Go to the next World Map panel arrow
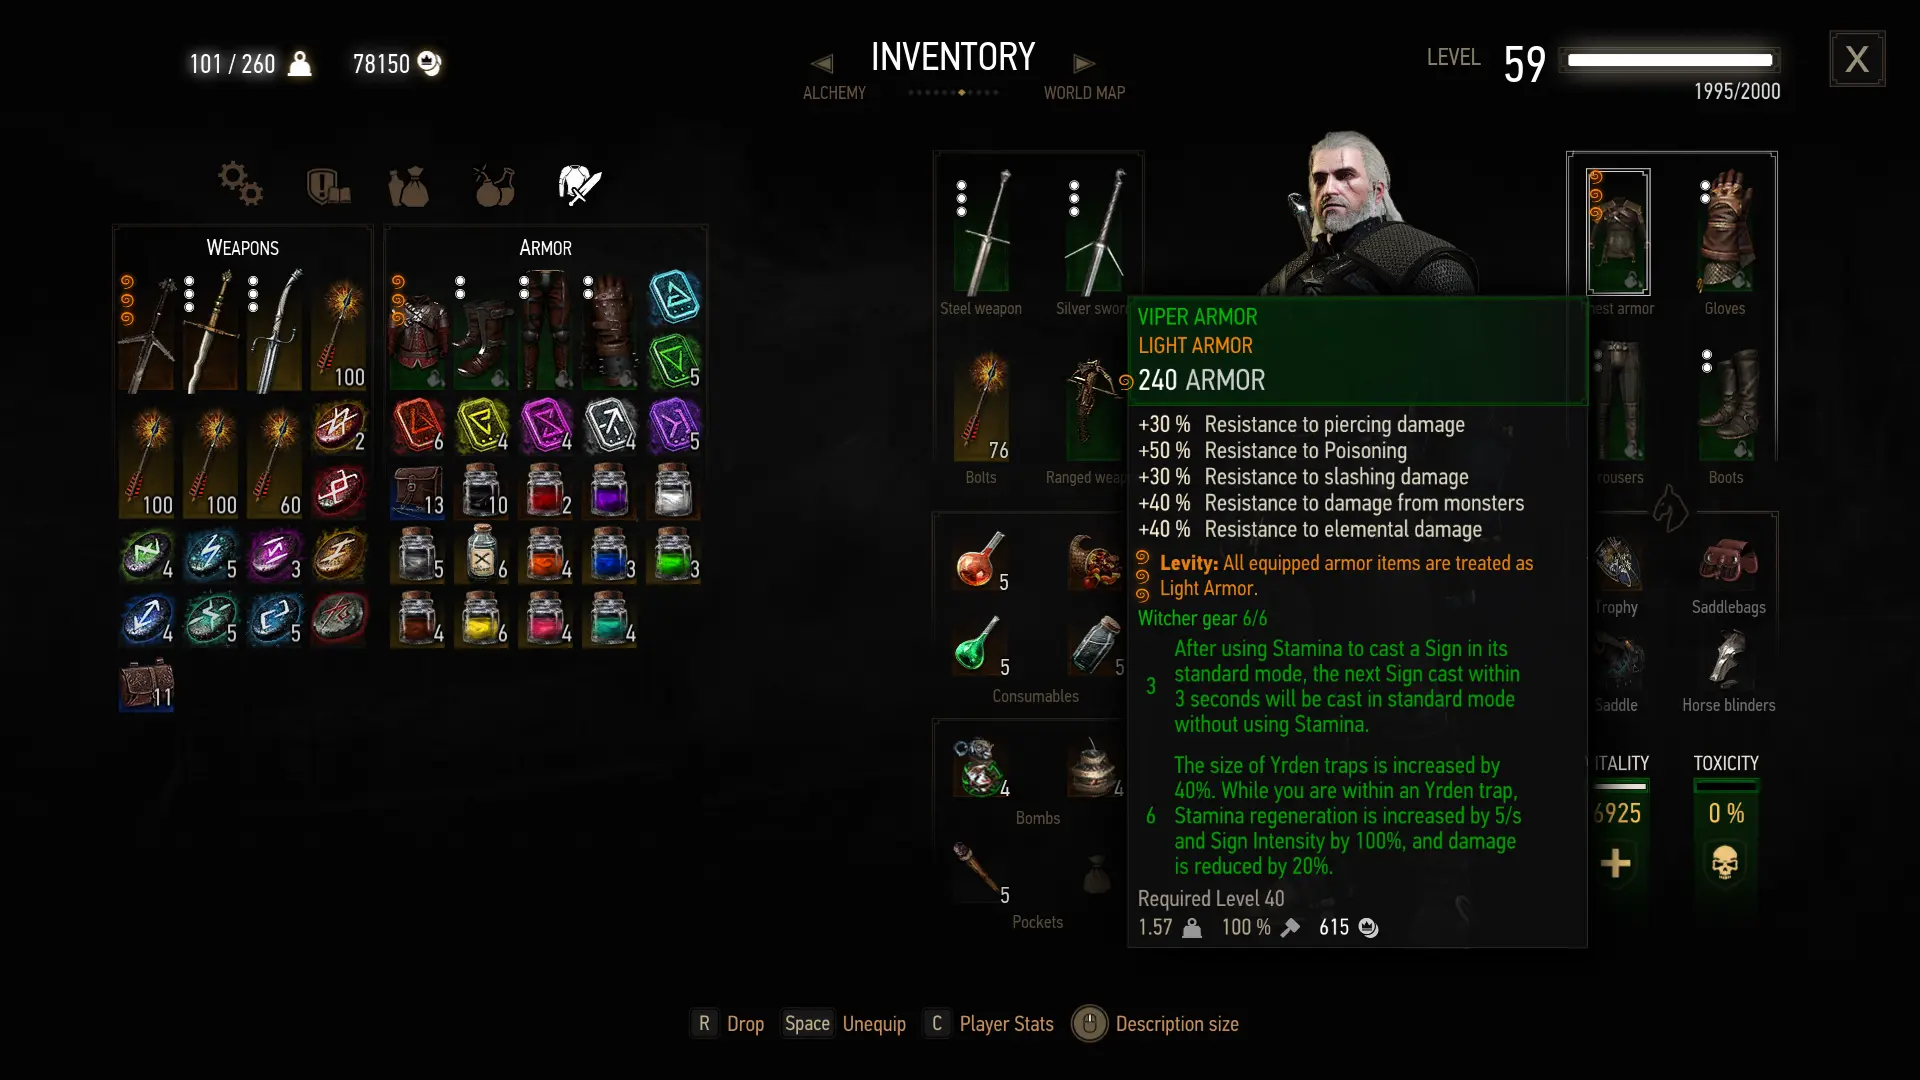This screenshot has height=1080, width=1920. pyautogui.click(x=1084, y=64)
